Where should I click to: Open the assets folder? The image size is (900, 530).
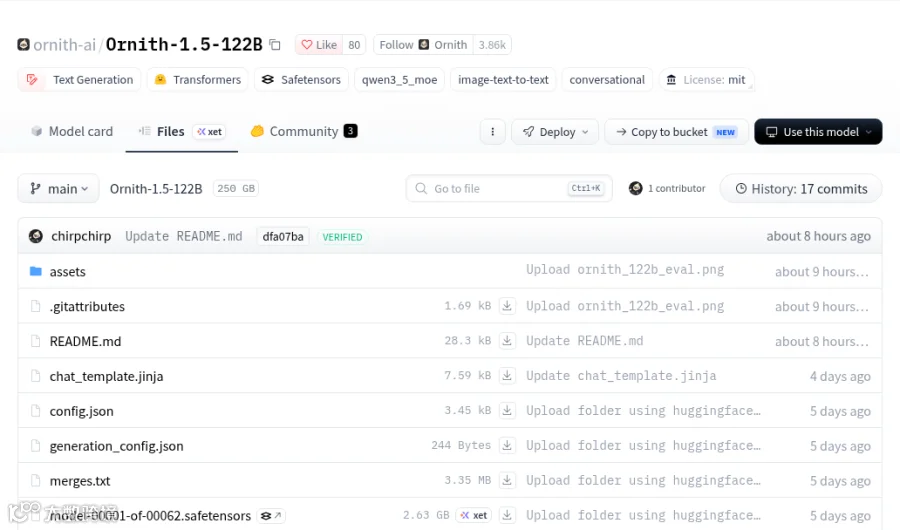[68, 272]
